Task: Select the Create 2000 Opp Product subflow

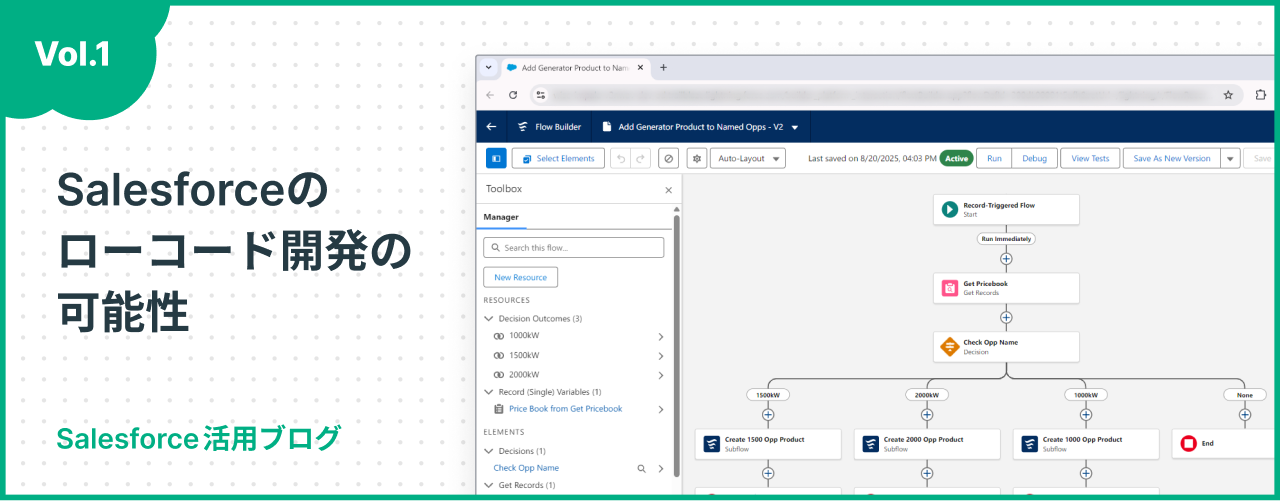Action: click(927, 444)
